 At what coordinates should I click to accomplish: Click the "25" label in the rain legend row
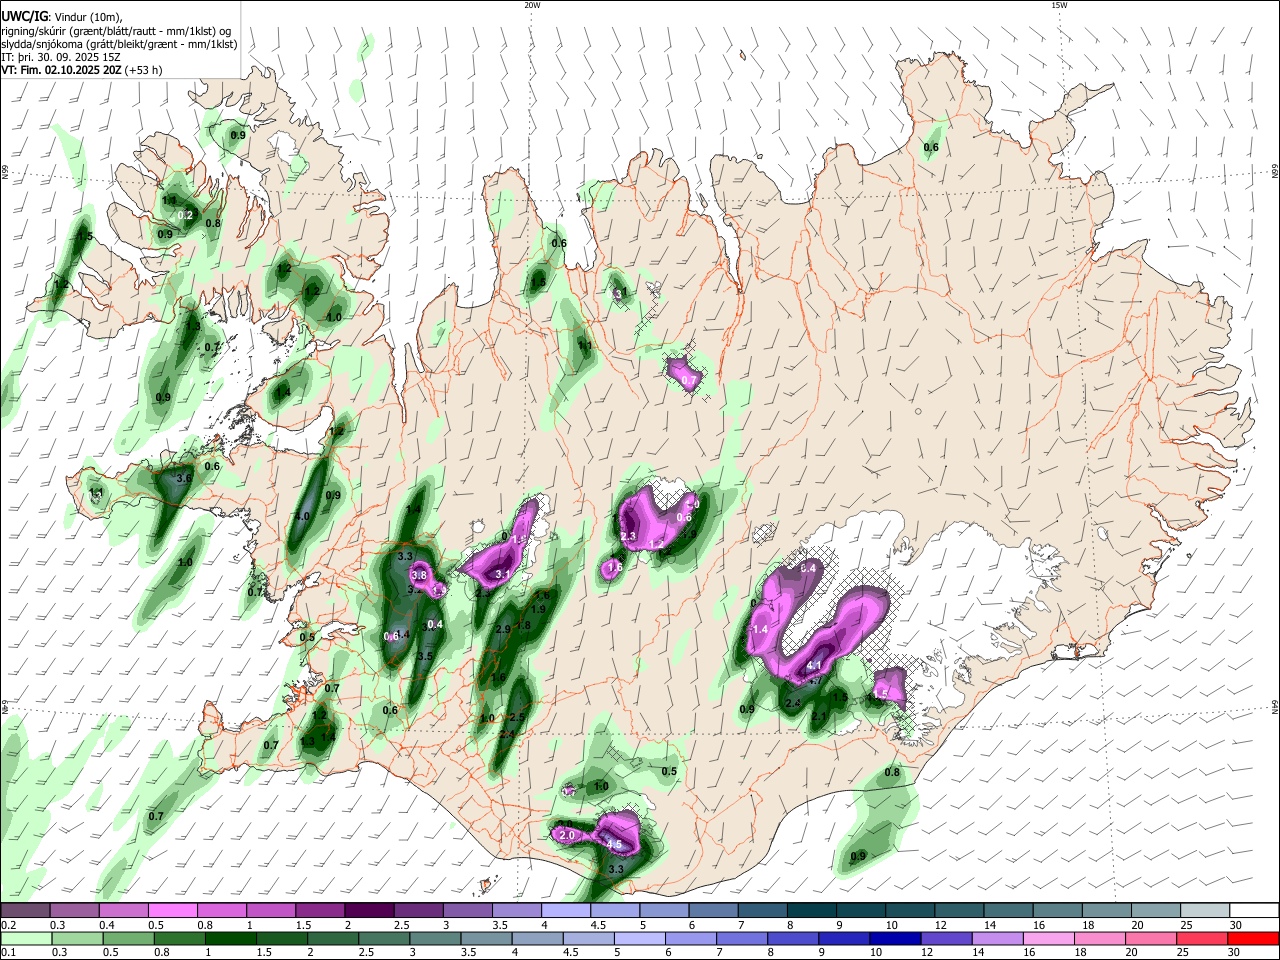click(x=1185, y=952)
